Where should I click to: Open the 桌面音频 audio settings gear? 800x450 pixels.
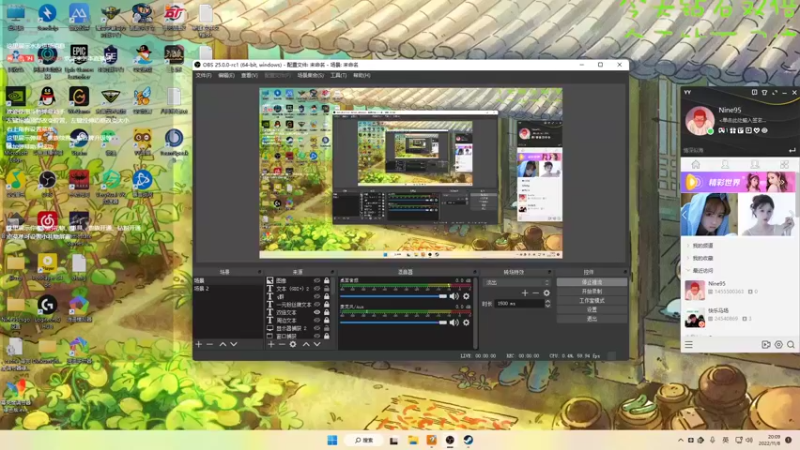tap(466, 296)
